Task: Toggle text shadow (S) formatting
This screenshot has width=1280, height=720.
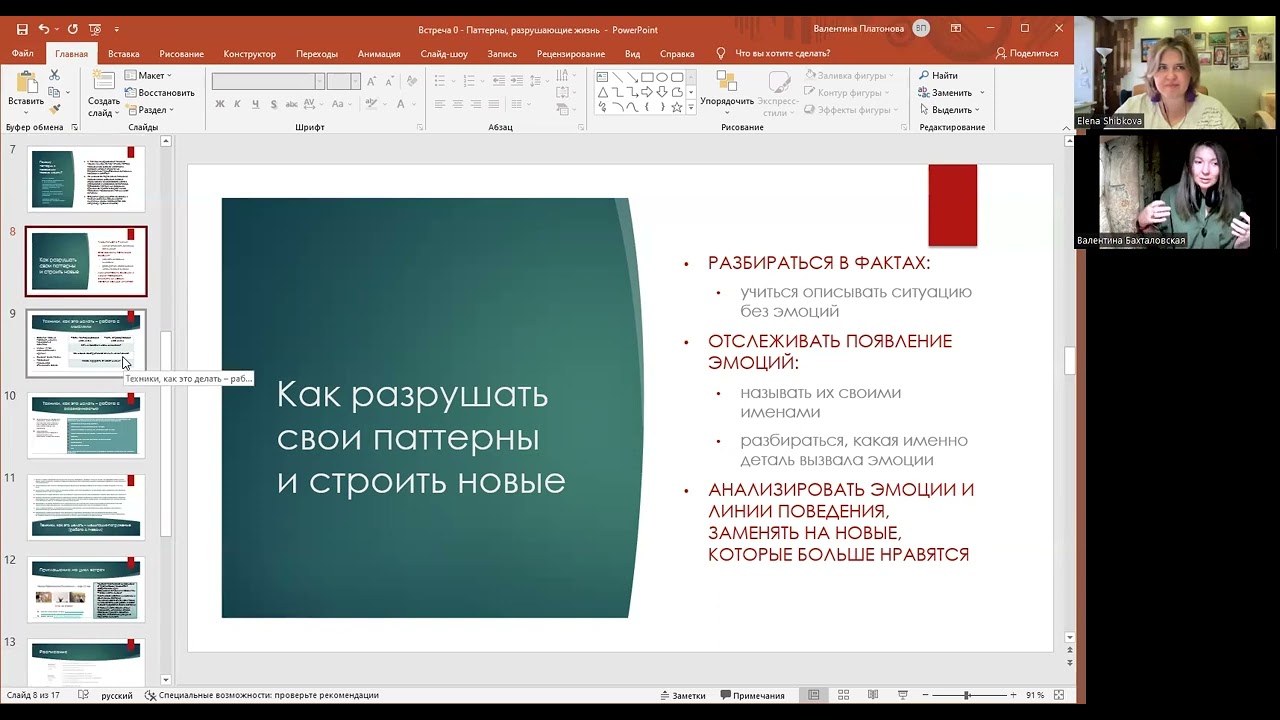Action: 274,104
